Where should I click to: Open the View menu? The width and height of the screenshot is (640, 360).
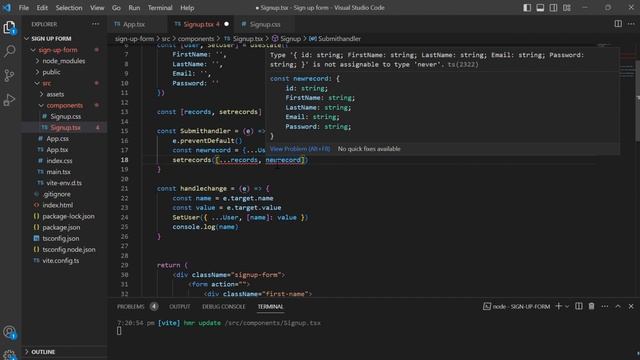tap(97, 8)
